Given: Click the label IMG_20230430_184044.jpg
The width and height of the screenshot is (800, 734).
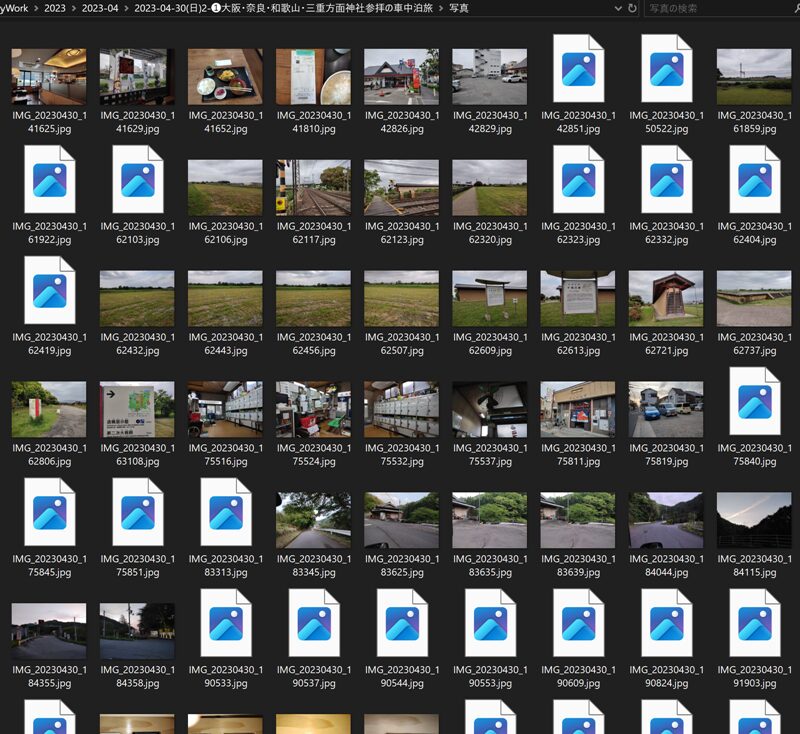Looking at the screenshot, I should coord(666,565).
